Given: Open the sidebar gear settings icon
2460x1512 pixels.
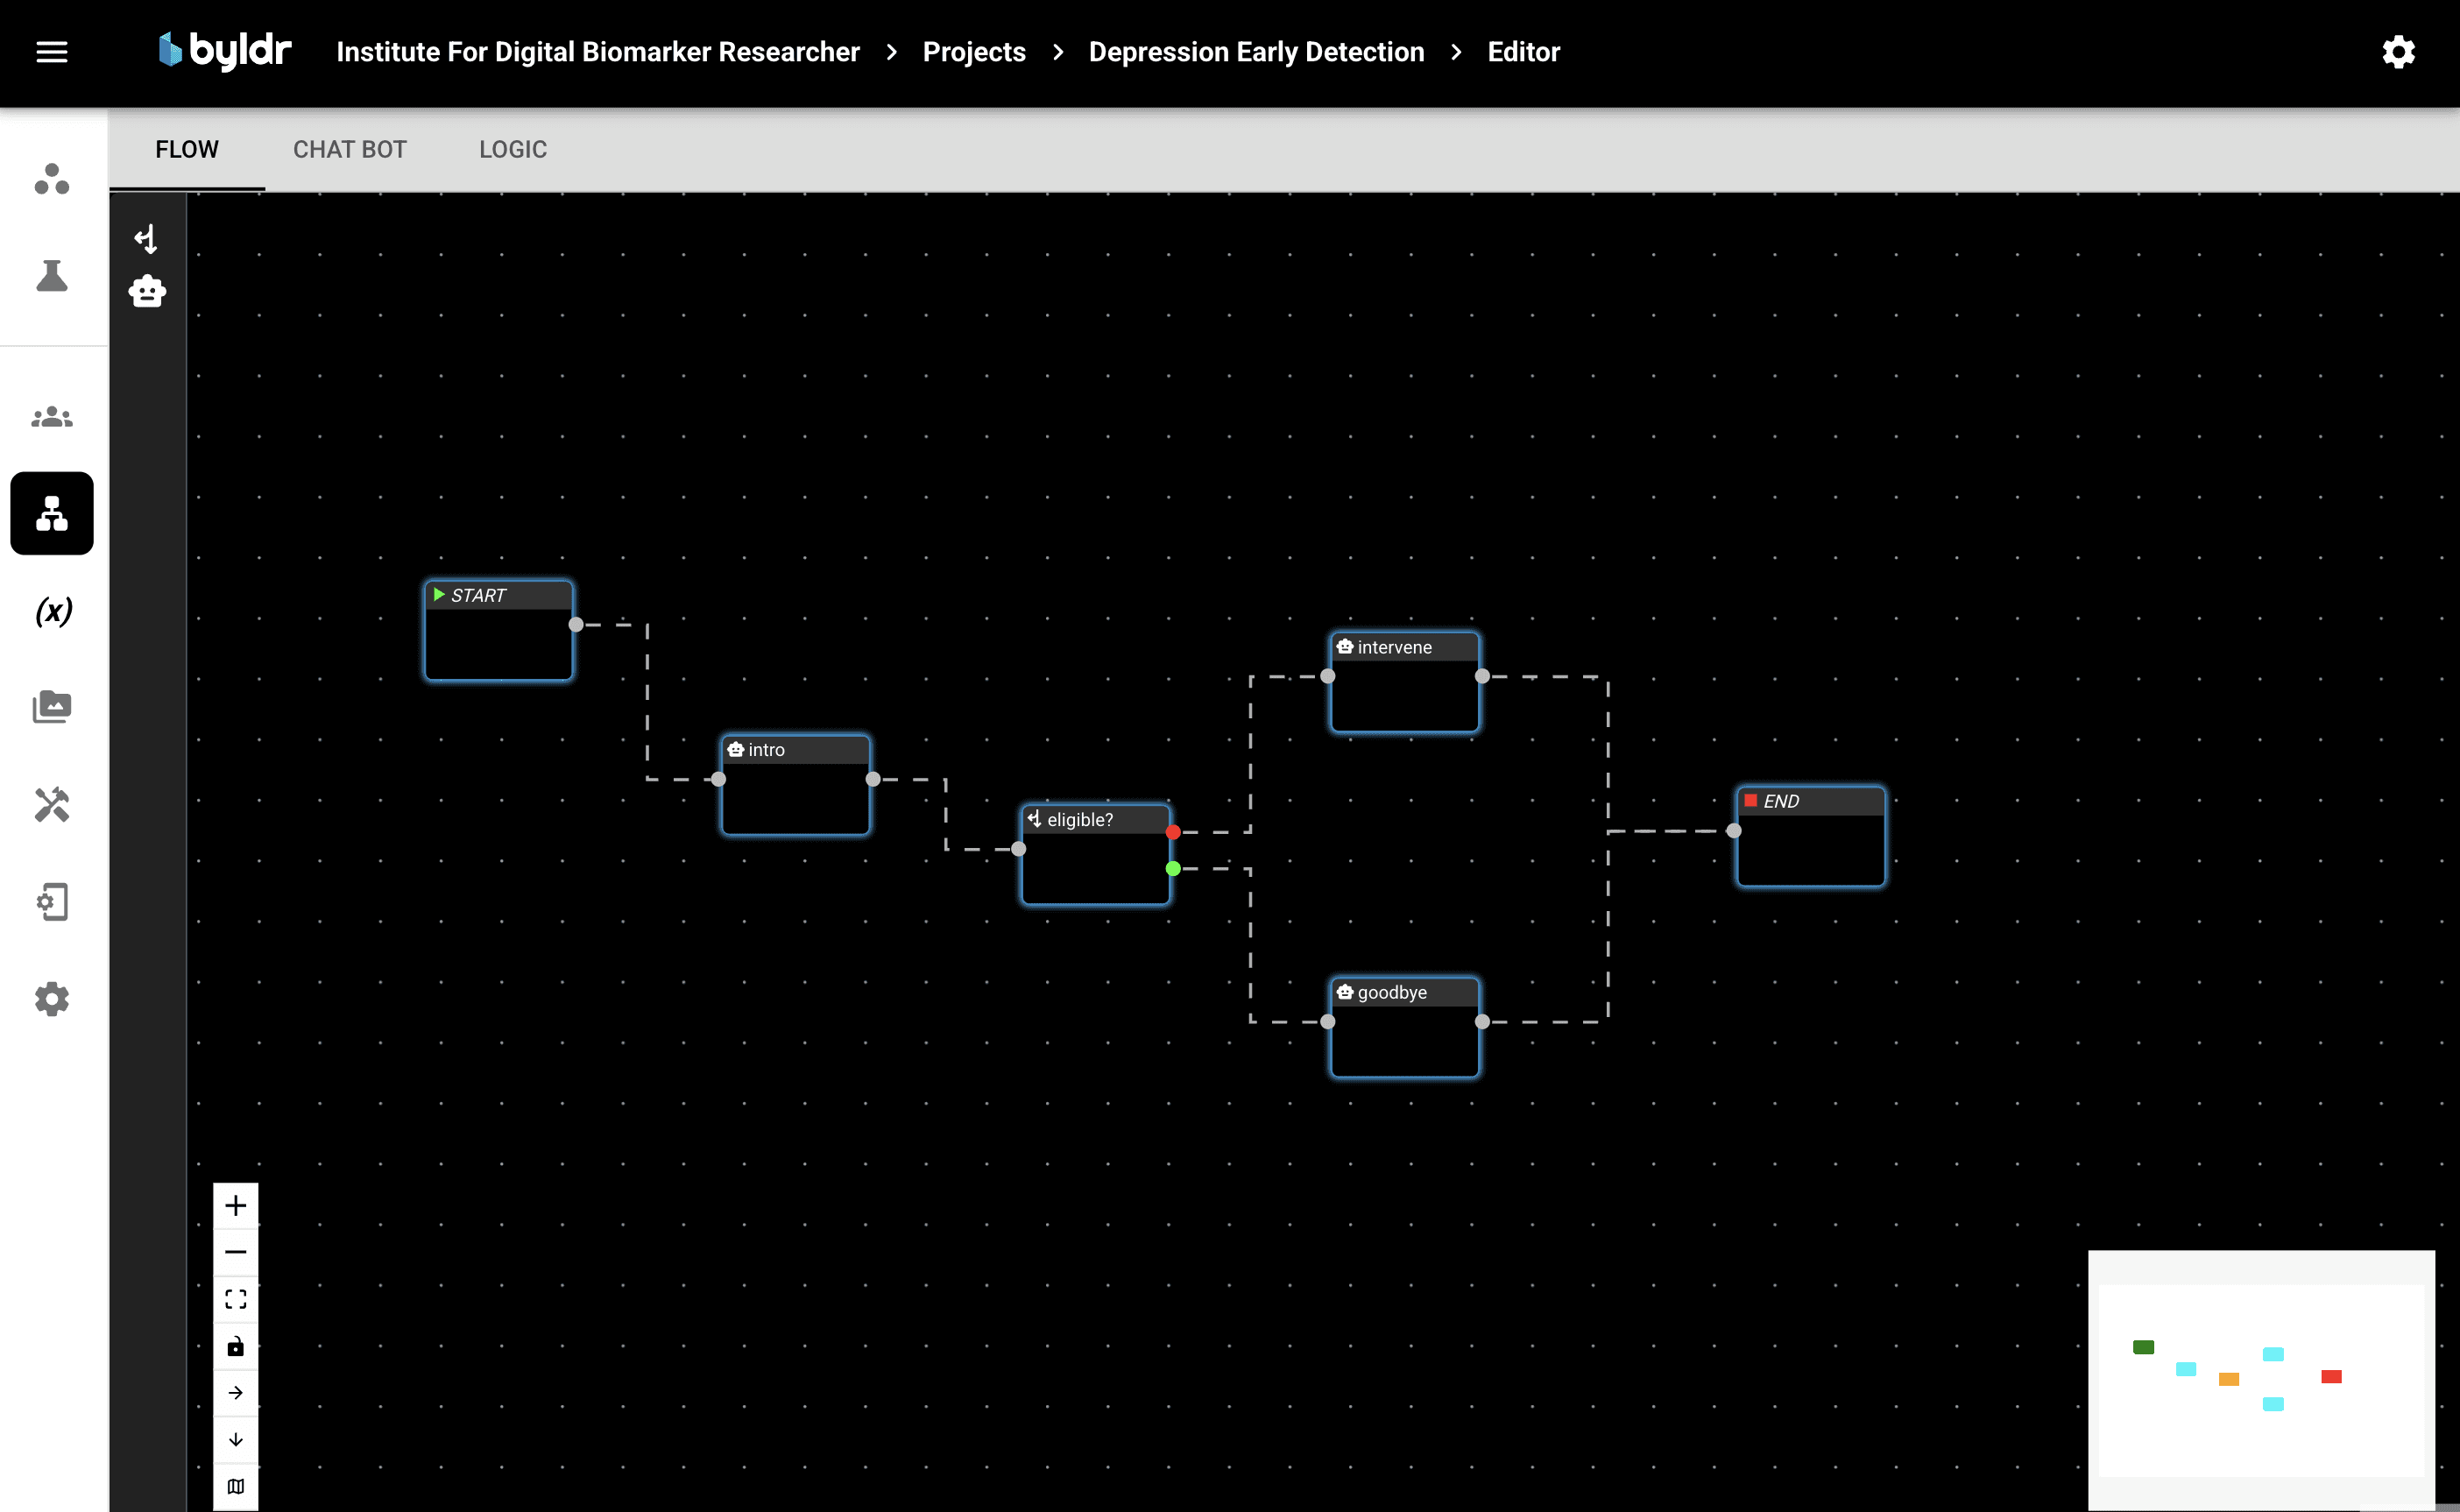Looking at the screenshot, I should coord(52,999).
